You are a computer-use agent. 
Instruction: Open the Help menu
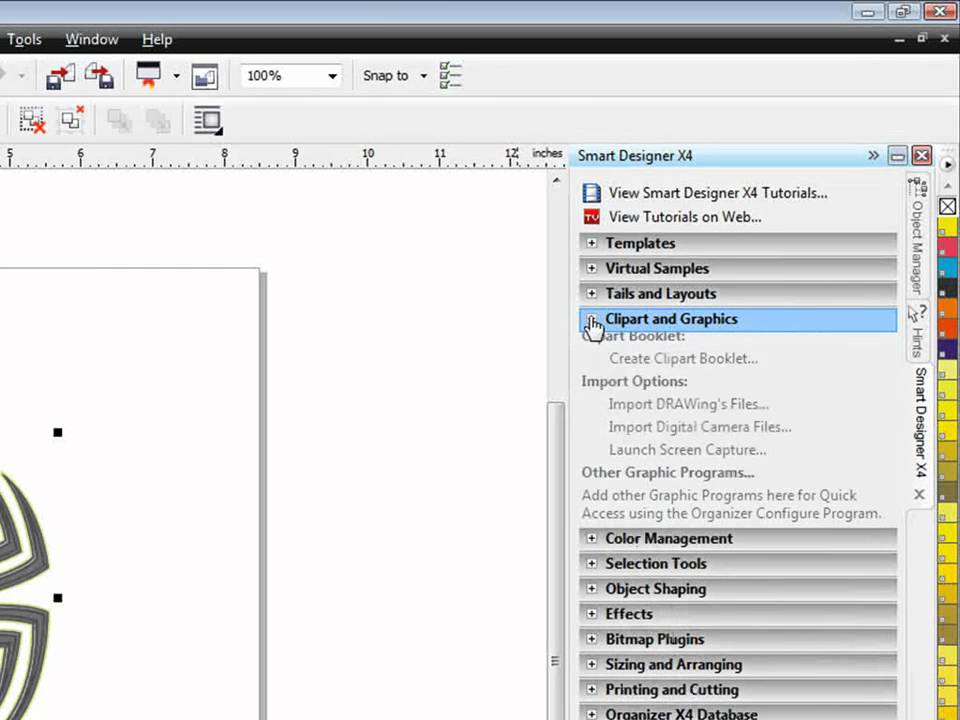tap(157, 39)
